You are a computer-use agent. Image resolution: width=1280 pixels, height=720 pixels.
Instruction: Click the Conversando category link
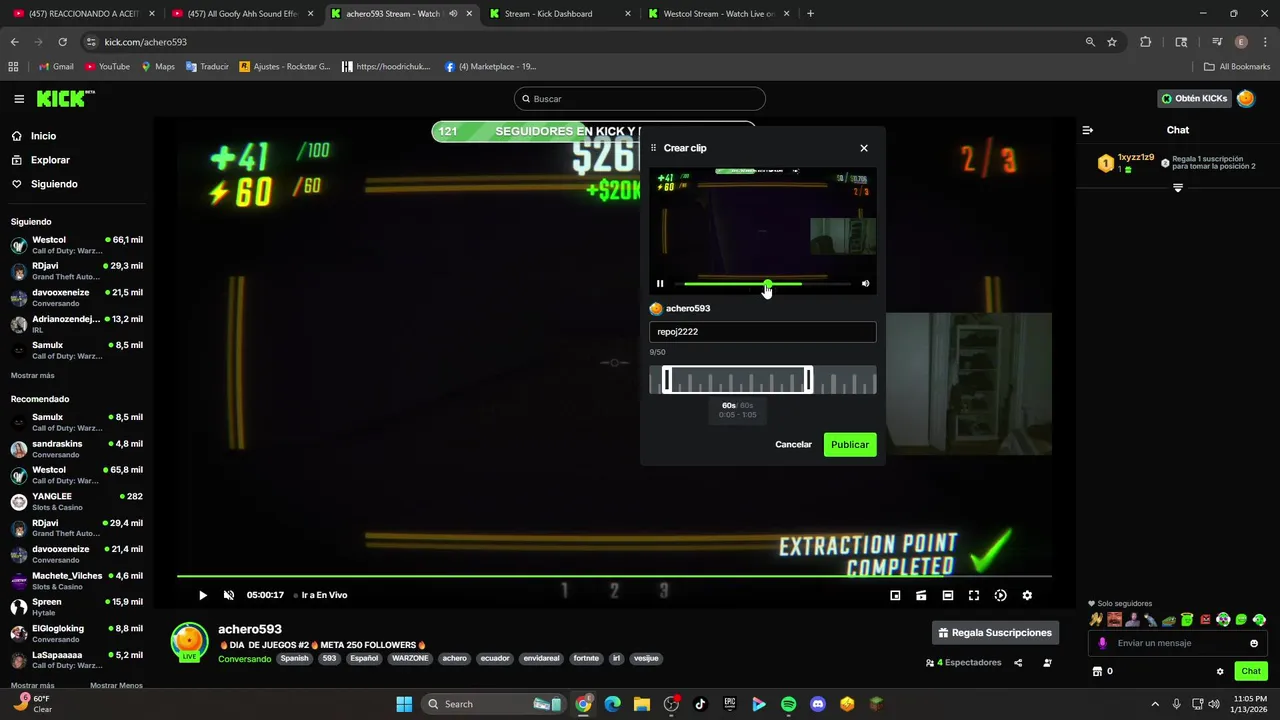click(x=245, y=659)
